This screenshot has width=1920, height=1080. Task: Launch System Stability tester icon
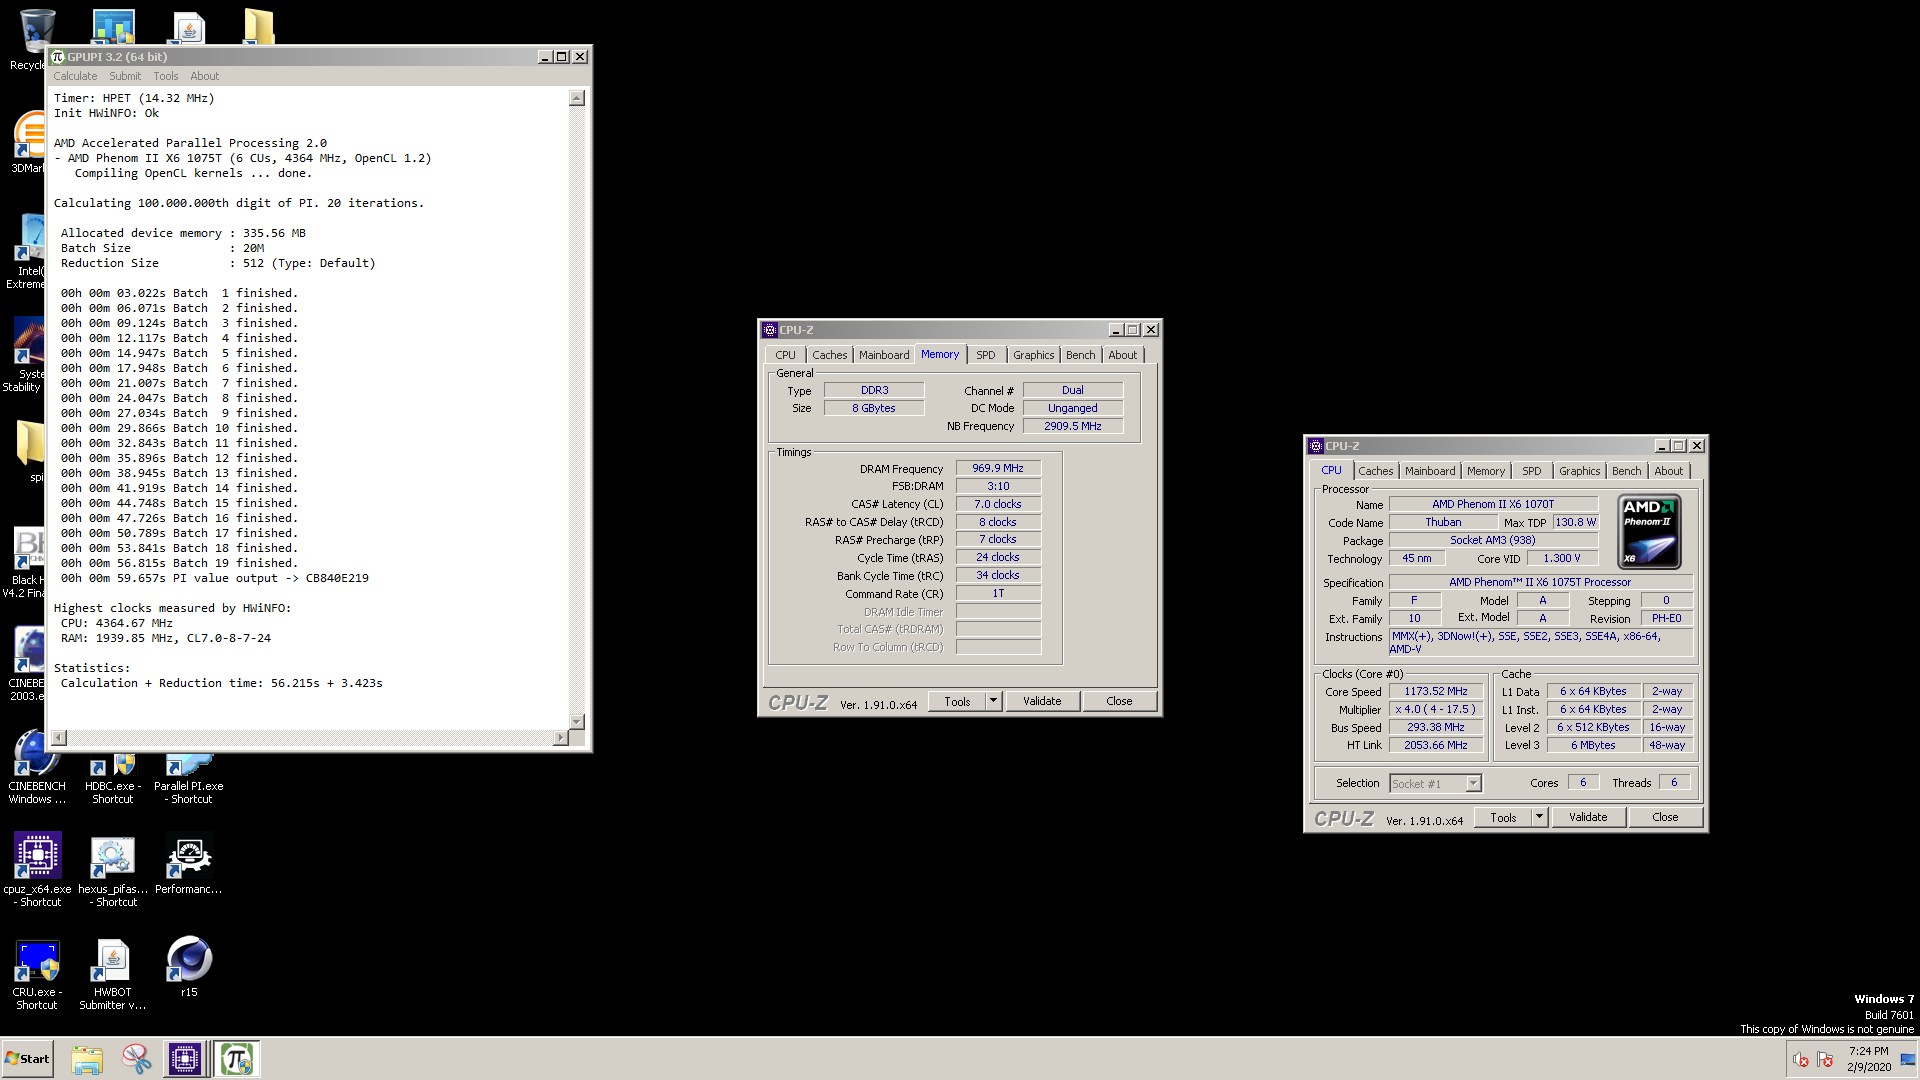[x=26, y=355]
